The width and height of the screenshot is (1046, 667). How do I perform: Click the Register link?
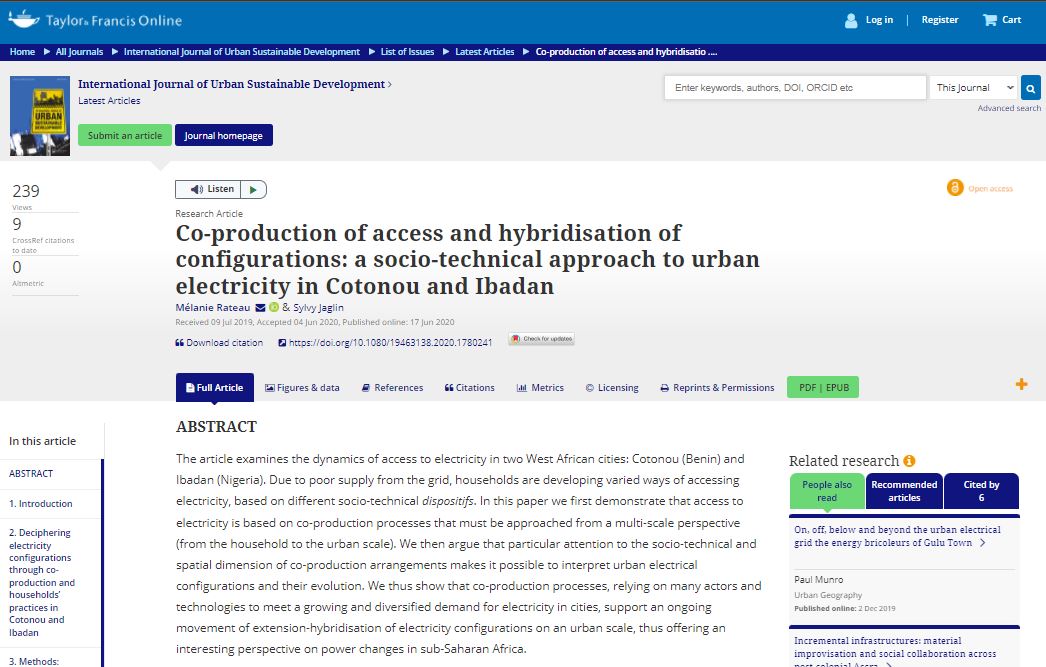(x=940, y=20)
